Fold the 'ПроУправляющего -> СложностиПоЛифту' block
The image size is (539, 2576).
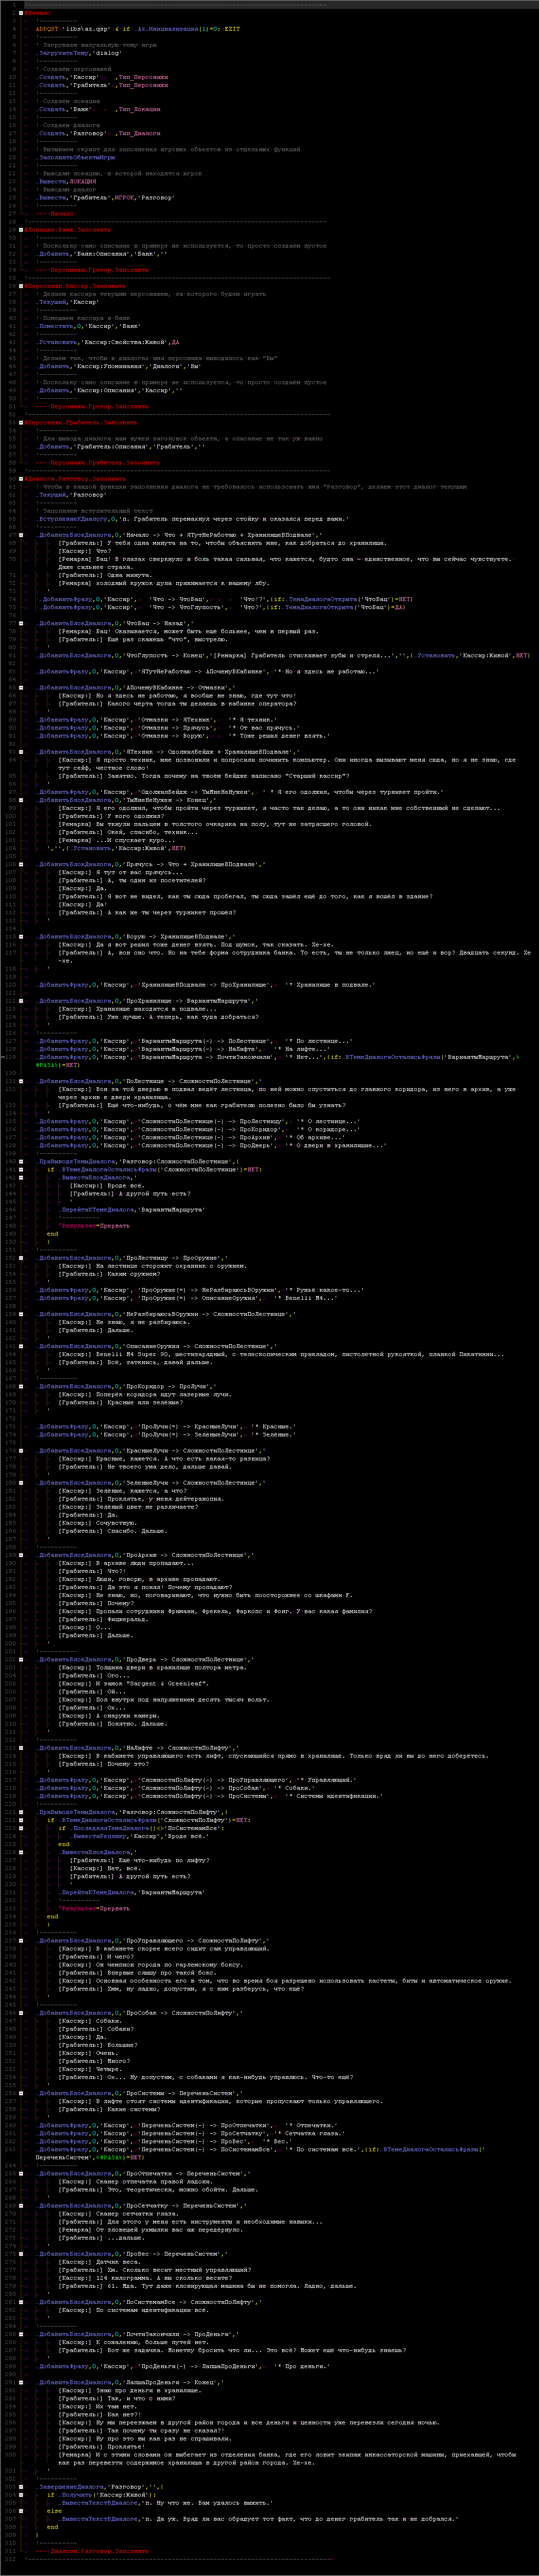(x=20, y=1940)
